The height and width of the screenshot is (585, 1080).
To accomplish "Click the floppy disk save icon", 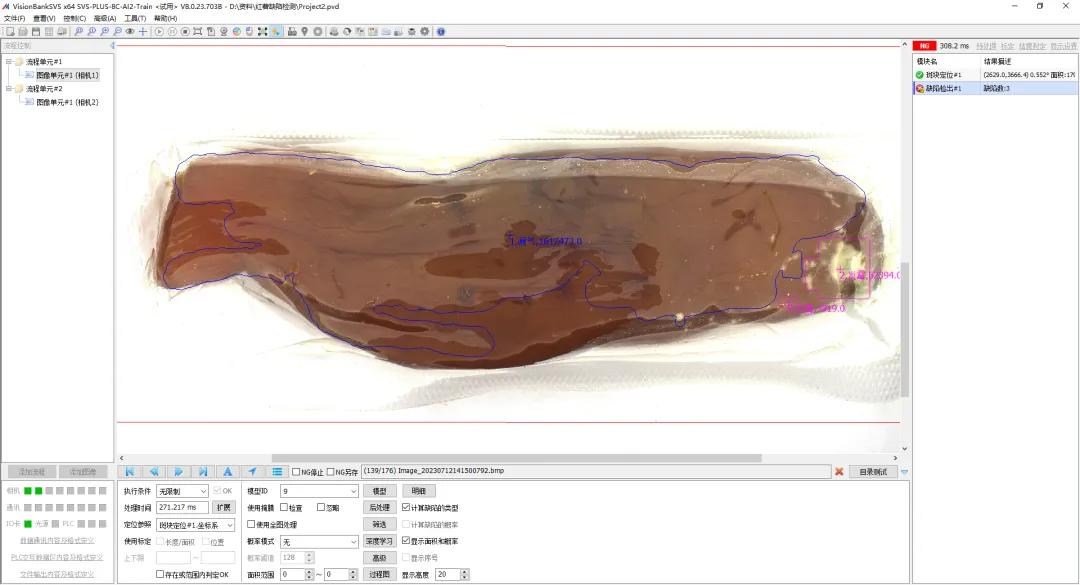I will click(36, 32).
